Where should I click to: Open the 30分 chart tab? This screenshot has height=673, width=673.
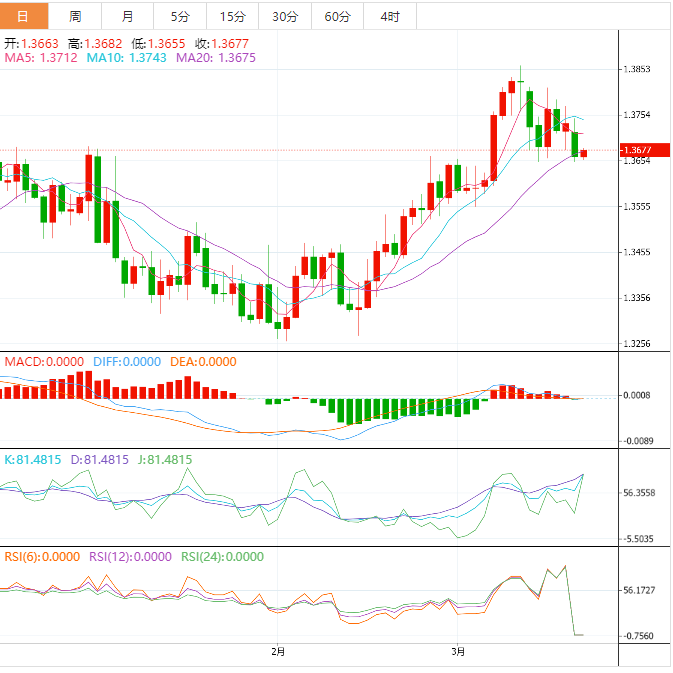coord(285,16)
